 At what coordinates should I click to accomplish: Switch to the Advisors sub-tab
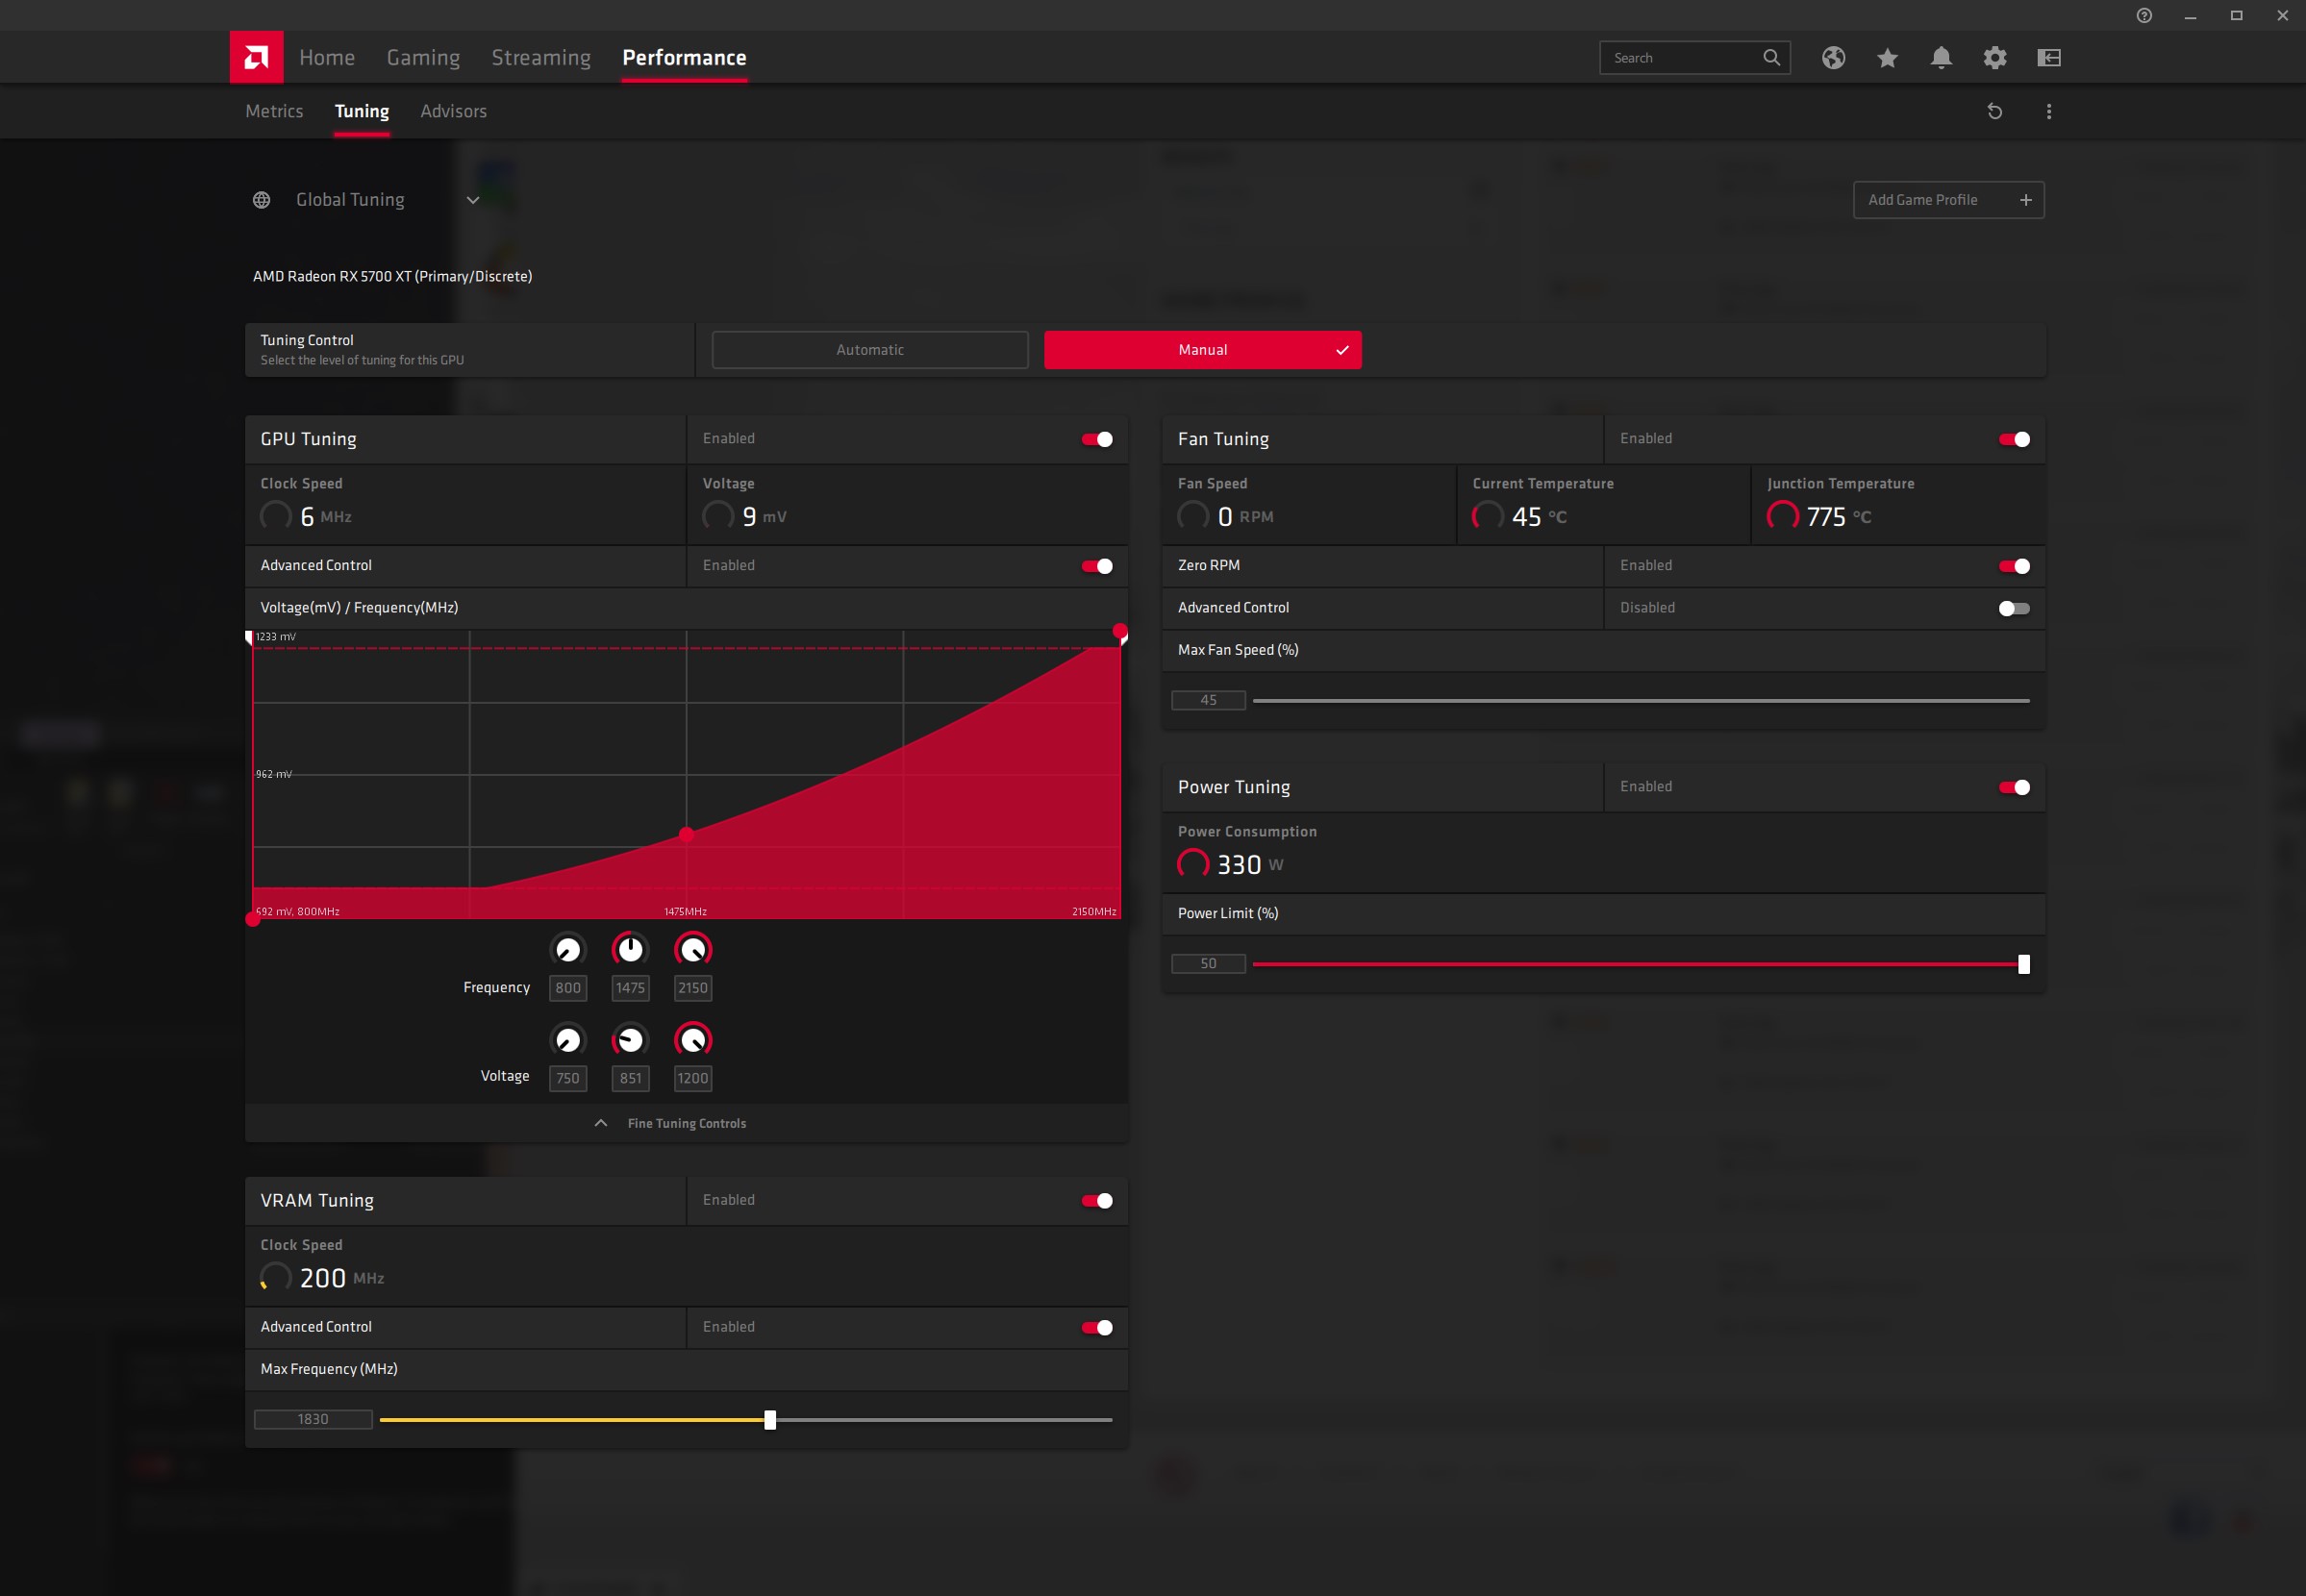coord(453,111)
